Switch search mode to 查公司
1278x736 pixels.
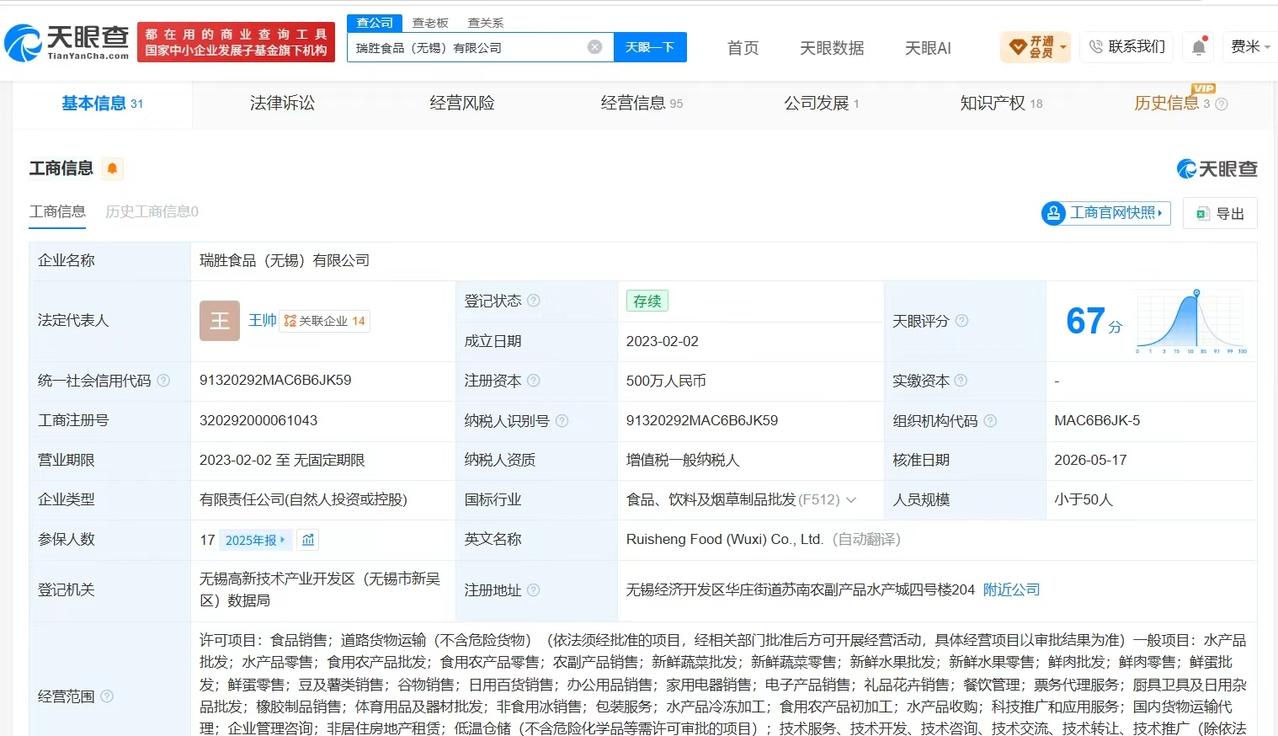[375, 22]
